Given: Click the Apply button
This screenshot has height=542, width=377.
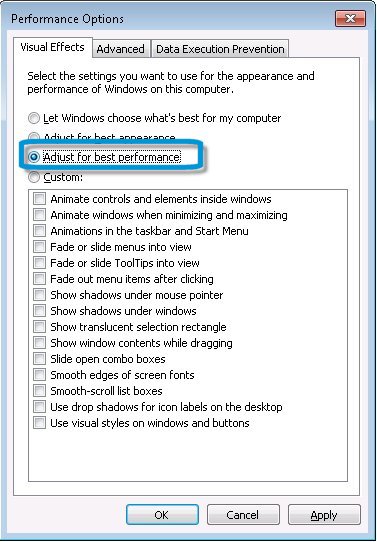Looking at the screenshot, I should coord(324,515).
